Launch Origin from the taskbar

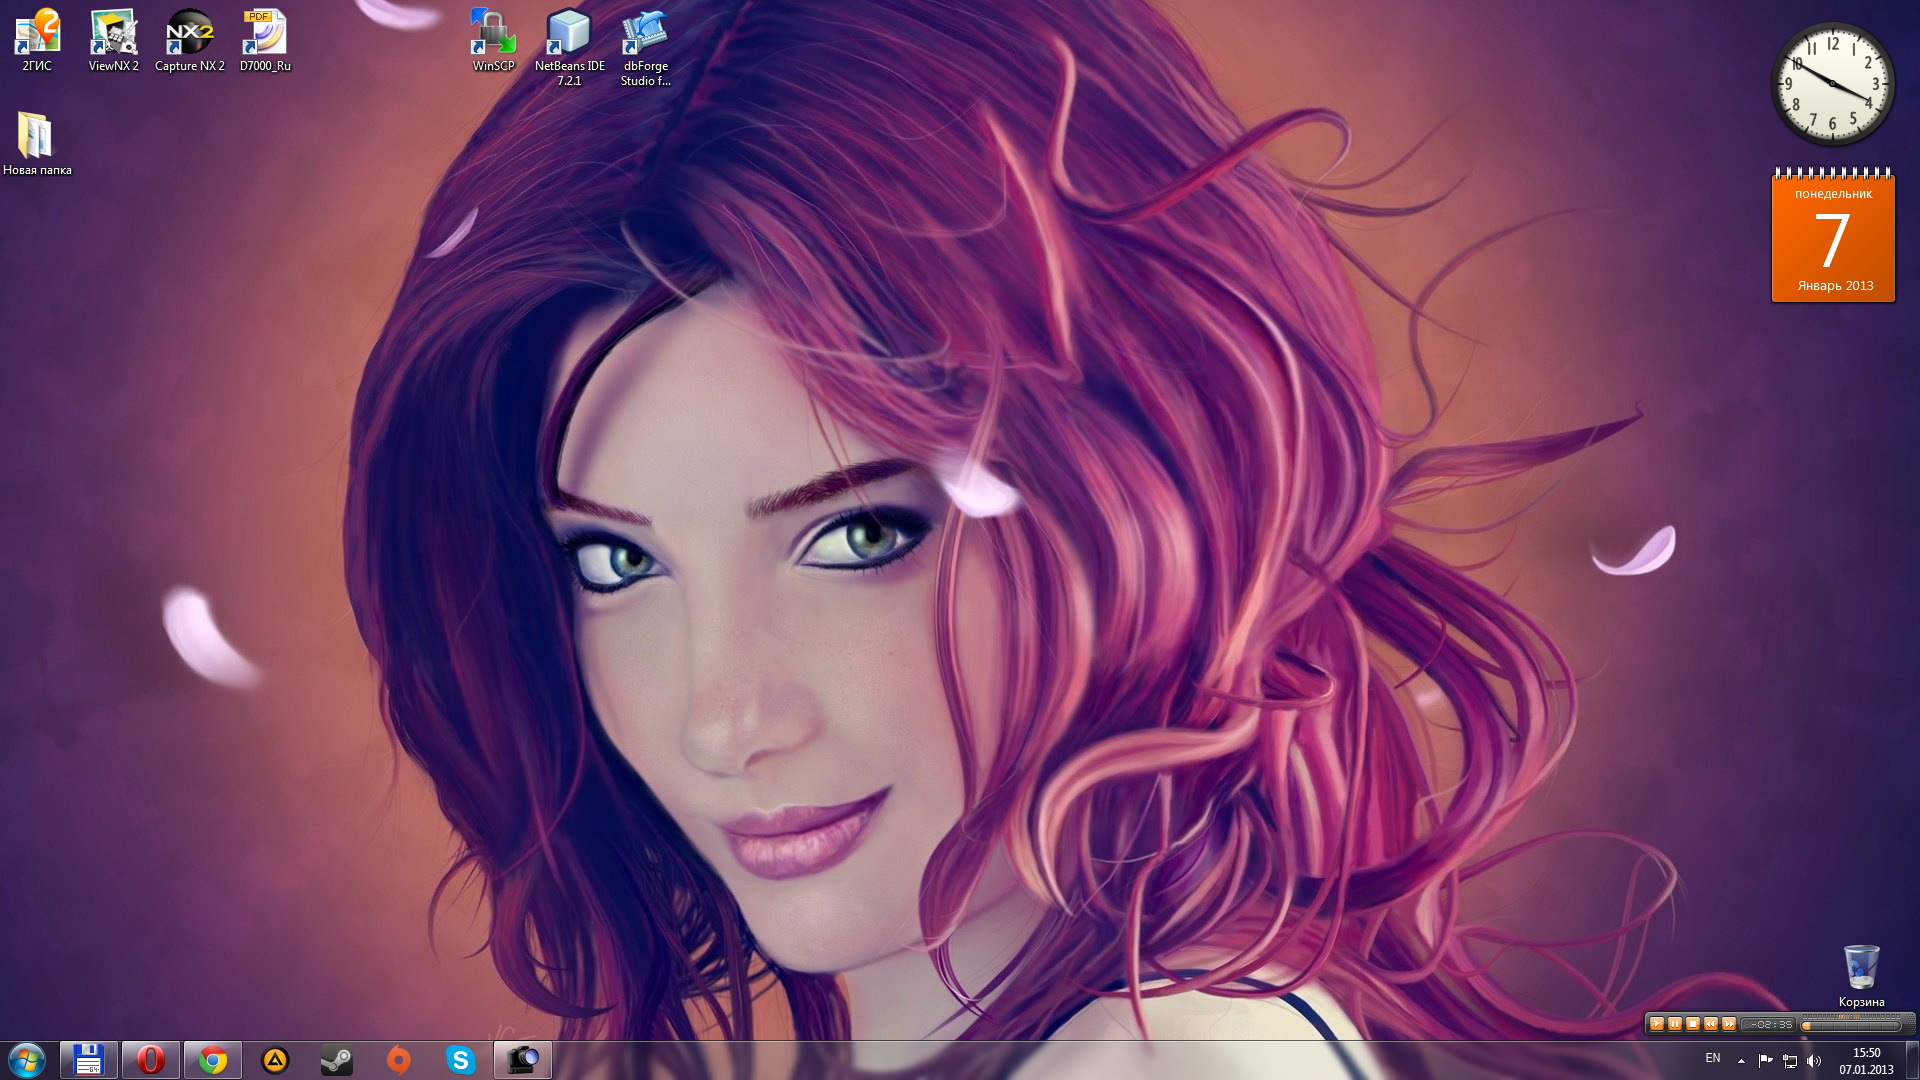coord(399,1060)
